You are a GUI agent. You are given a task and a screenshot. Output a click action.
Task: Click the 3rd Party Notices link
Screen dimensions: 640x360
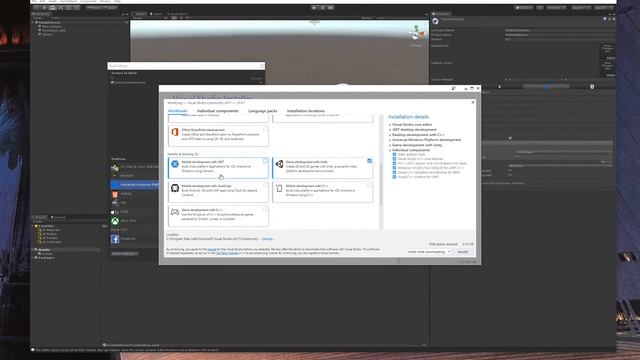(227, 253)
